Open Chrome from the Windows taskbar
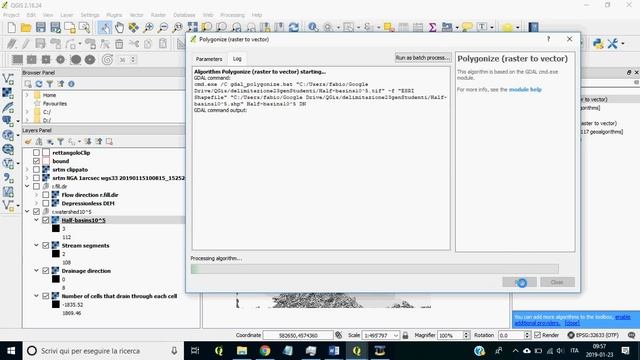This screenshot has height=360, width=640. [265, 351]
